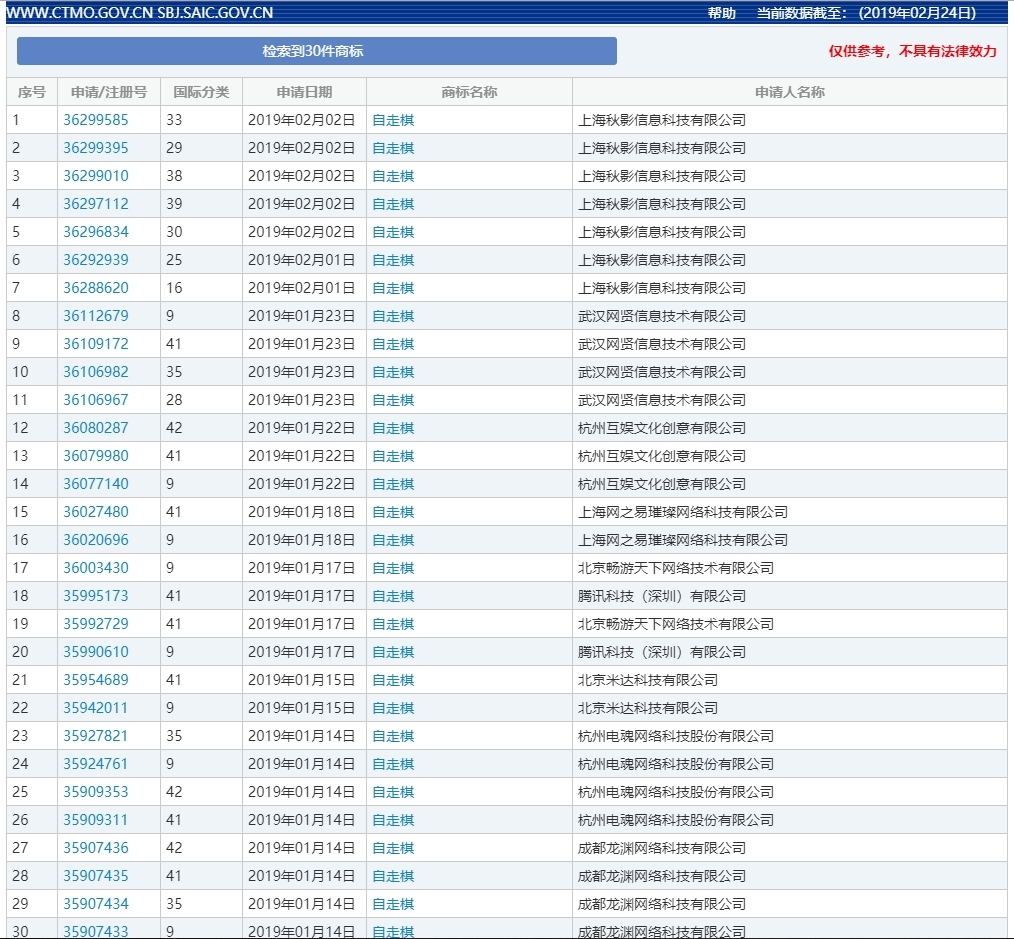Click application number 36288620
Image resolution: width=1014 pixels, height=939 pixels.
point(96,288)
